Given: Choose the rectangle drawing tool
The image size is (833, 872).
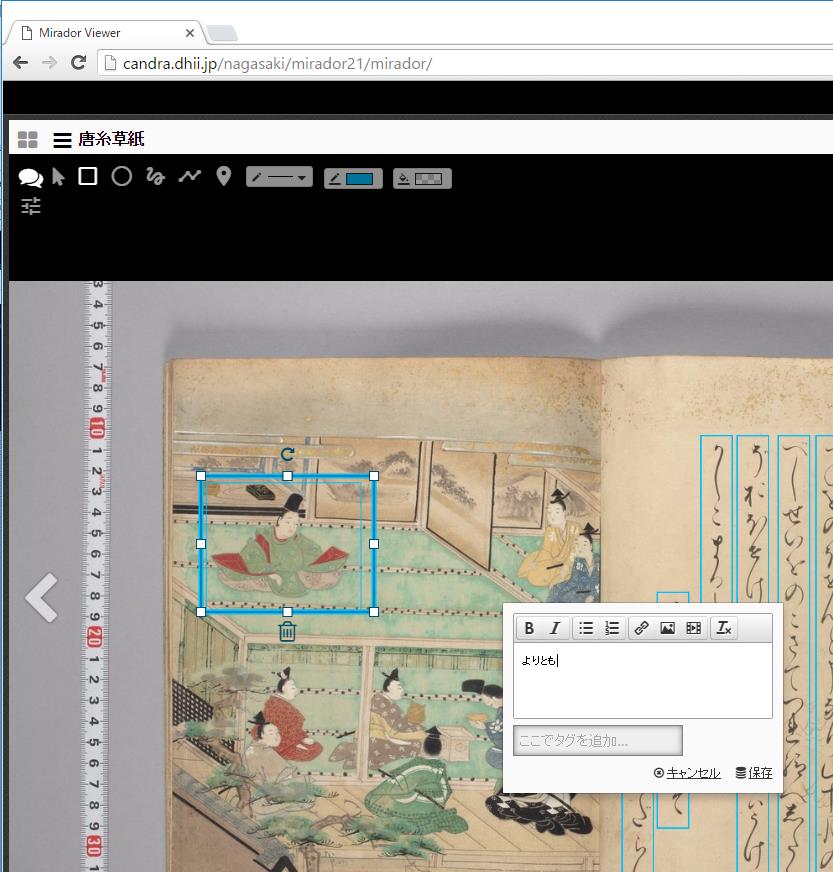Looking at the screenshot, I should 88,176.
